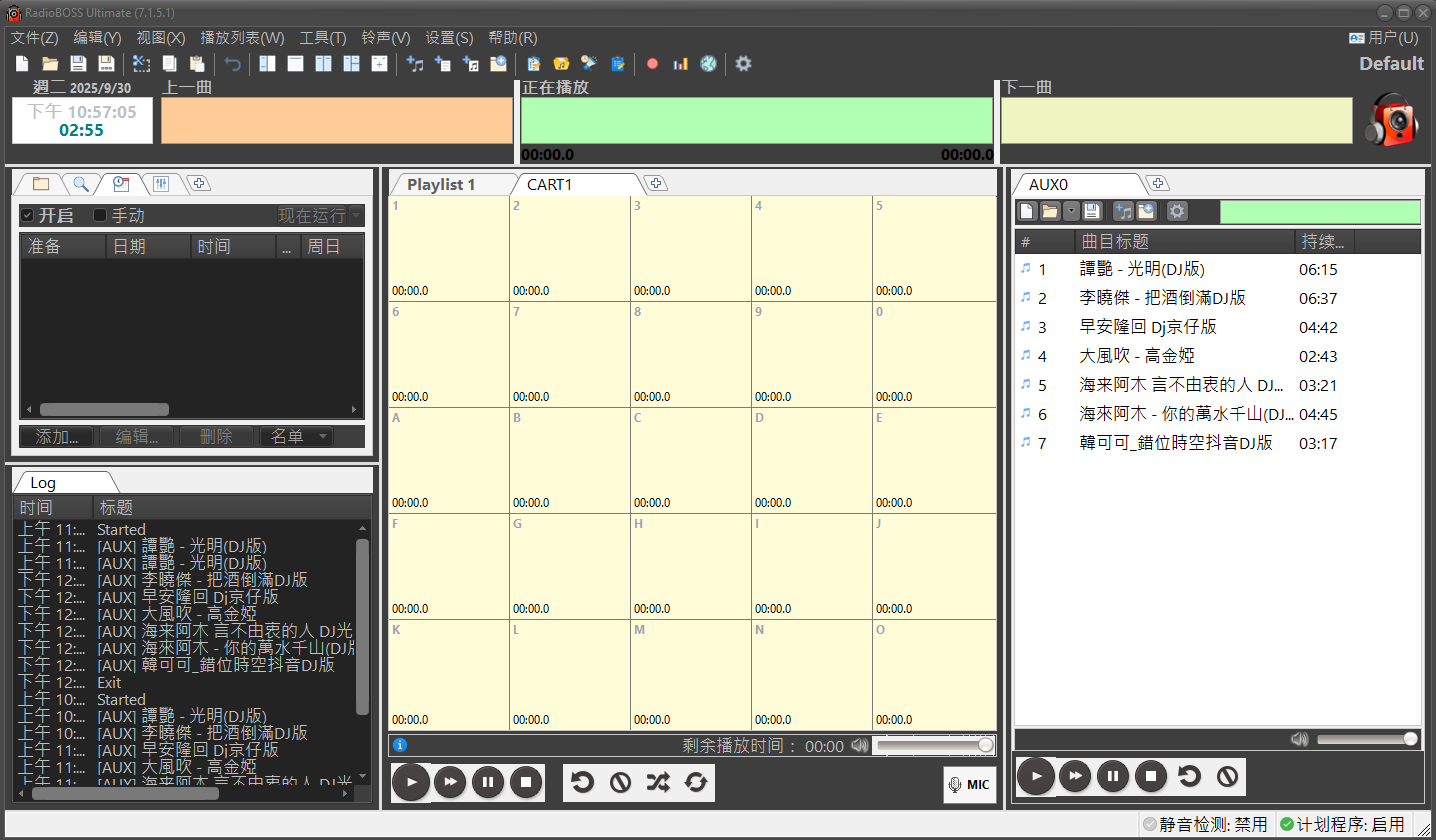Click the 添加... button in scheduler
Image resolution: width=1436 pixels, height=840 pixels.
click(57, 437)
